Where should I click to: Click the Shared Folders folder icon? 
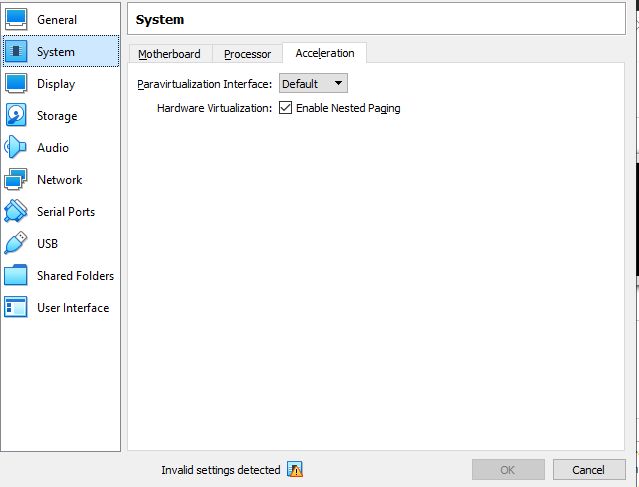coord(15,275)
